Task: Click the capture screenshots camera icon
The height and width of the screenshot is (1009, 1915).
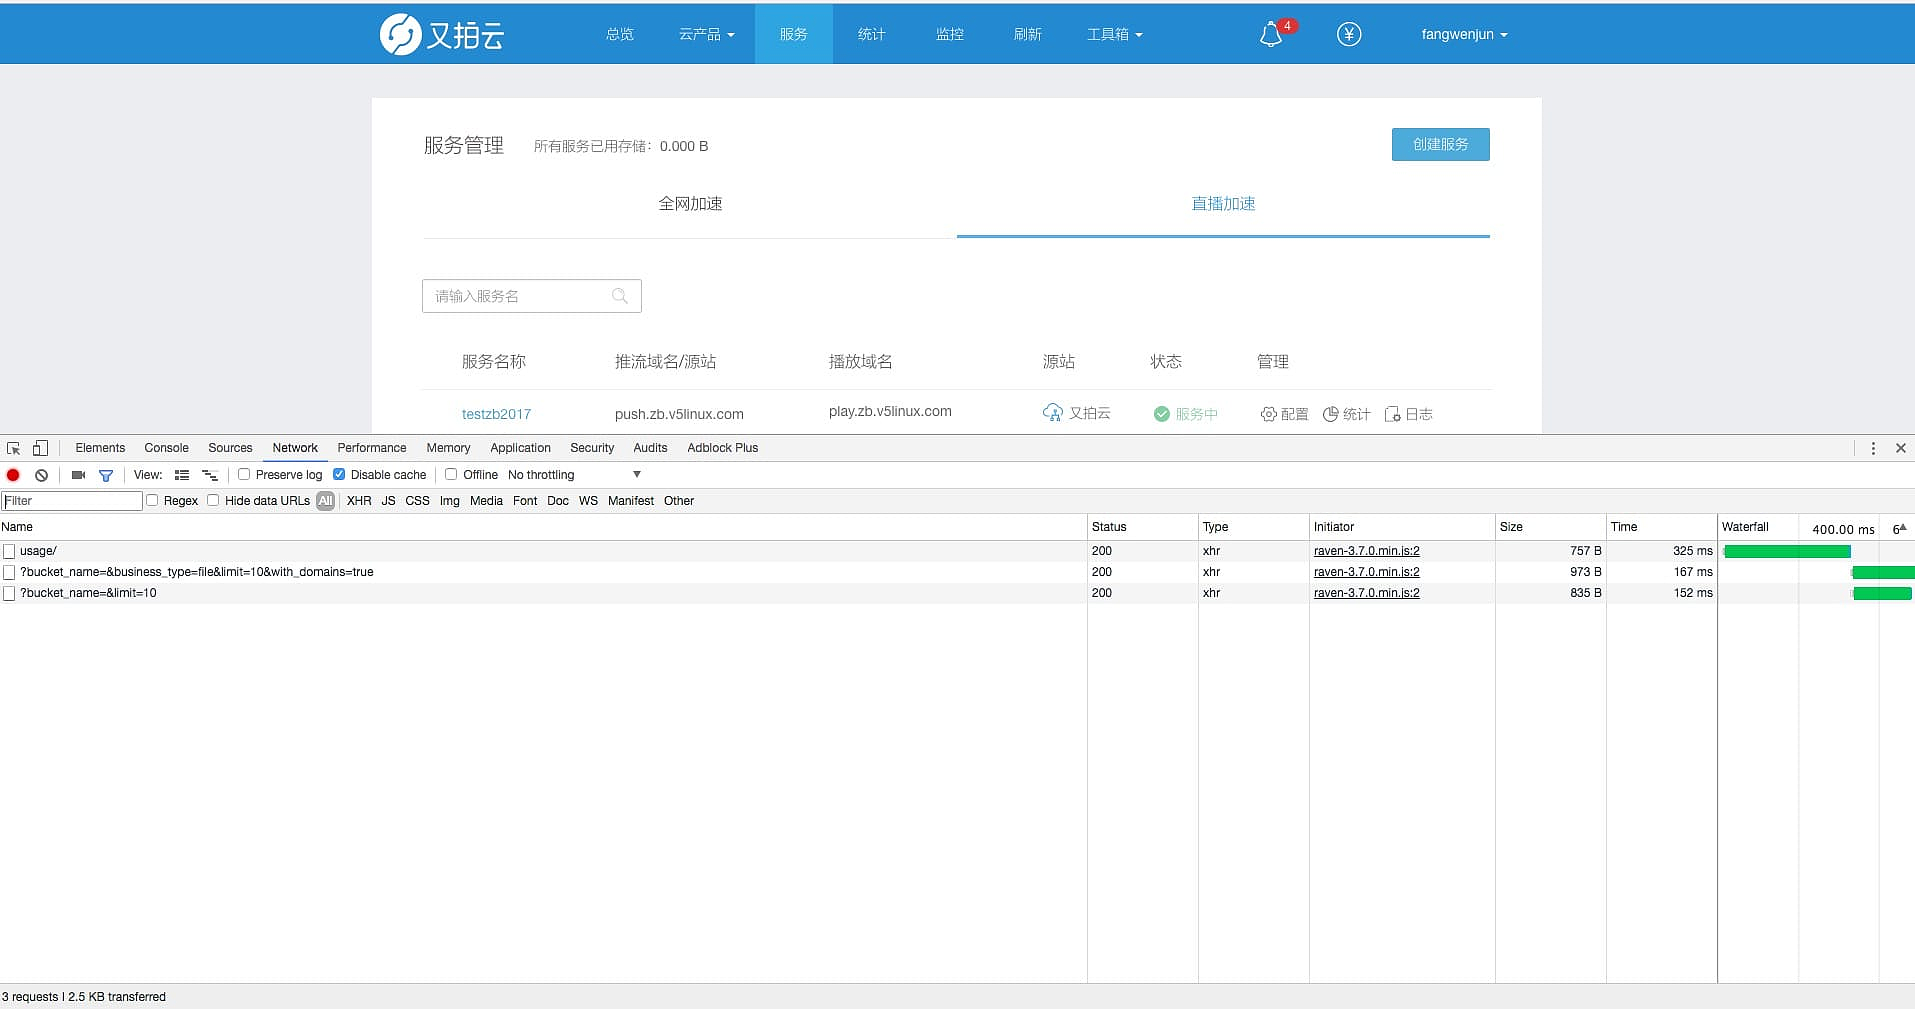Action: tap(78, 475)
